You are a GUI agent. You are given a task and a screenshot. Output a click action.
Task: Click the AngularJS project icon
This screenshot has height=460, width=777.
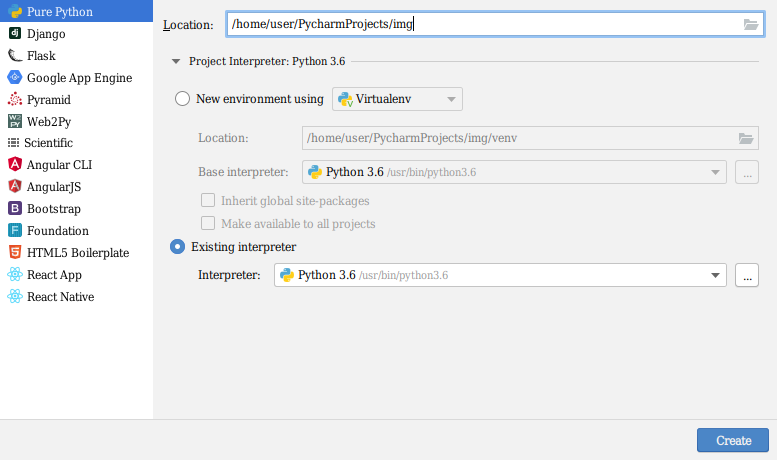[15, 186]
